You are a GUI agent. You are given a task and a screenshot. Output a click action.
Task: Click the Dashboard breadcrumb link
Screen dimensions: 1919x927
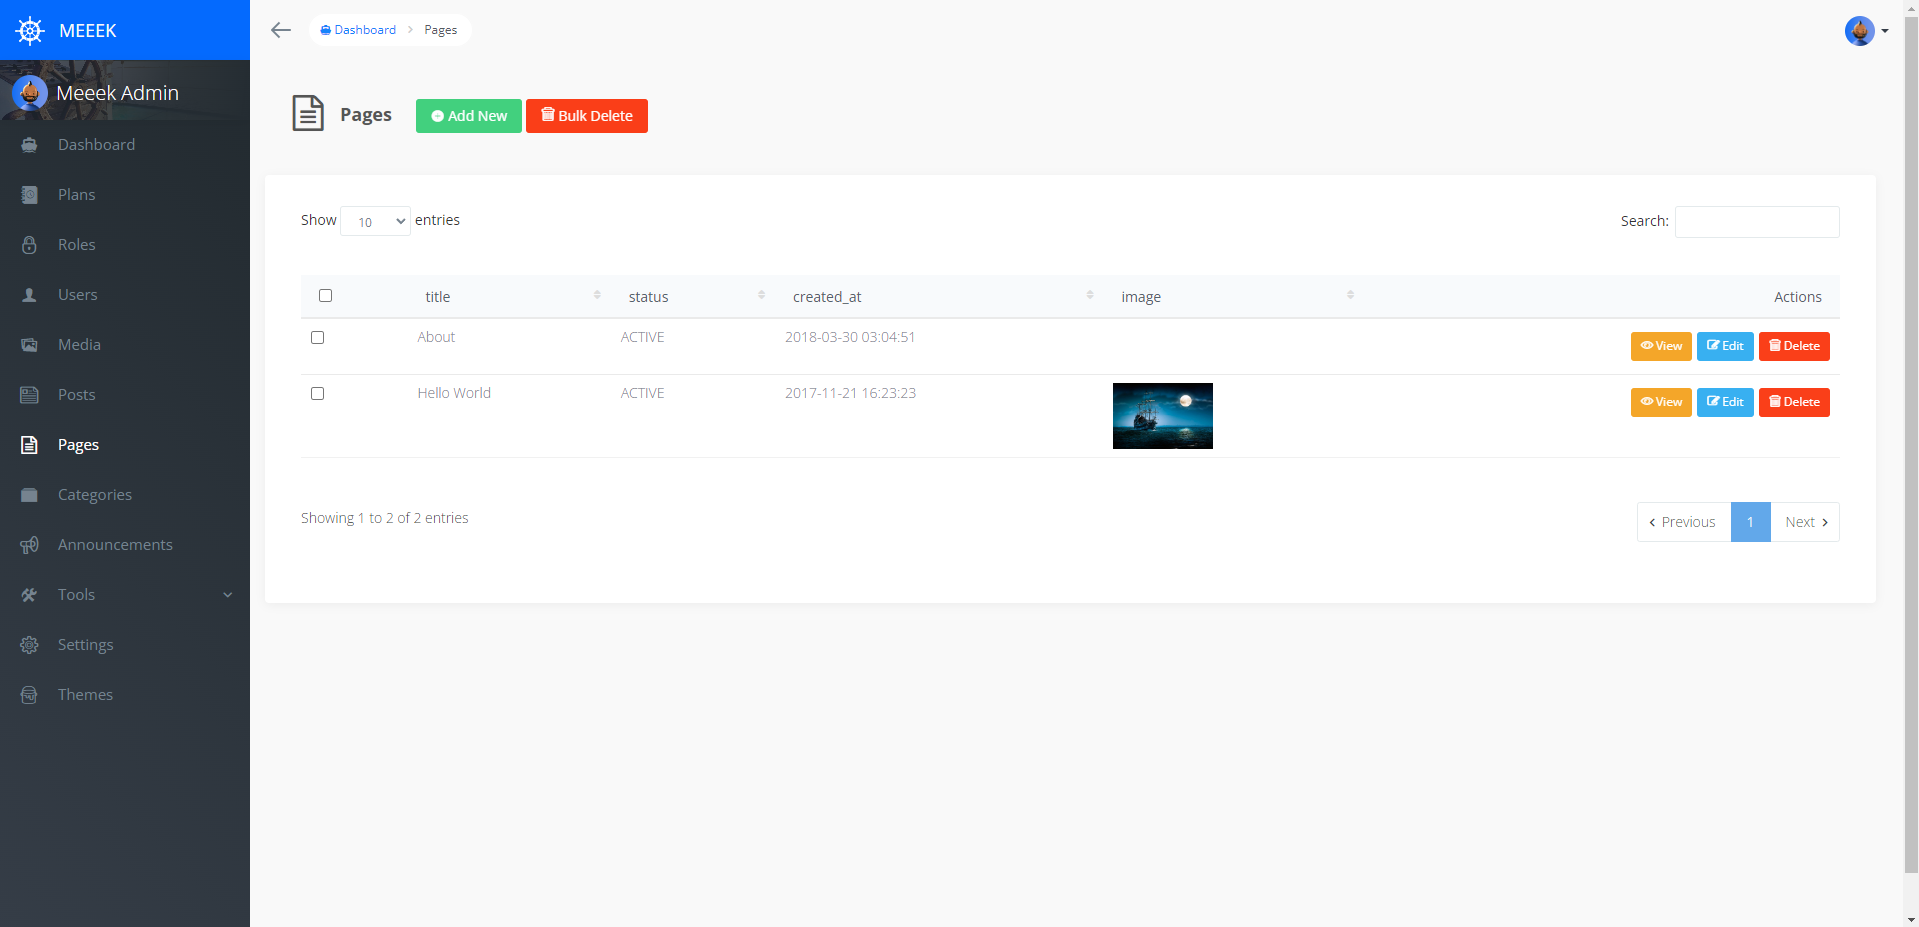[358, 29]
